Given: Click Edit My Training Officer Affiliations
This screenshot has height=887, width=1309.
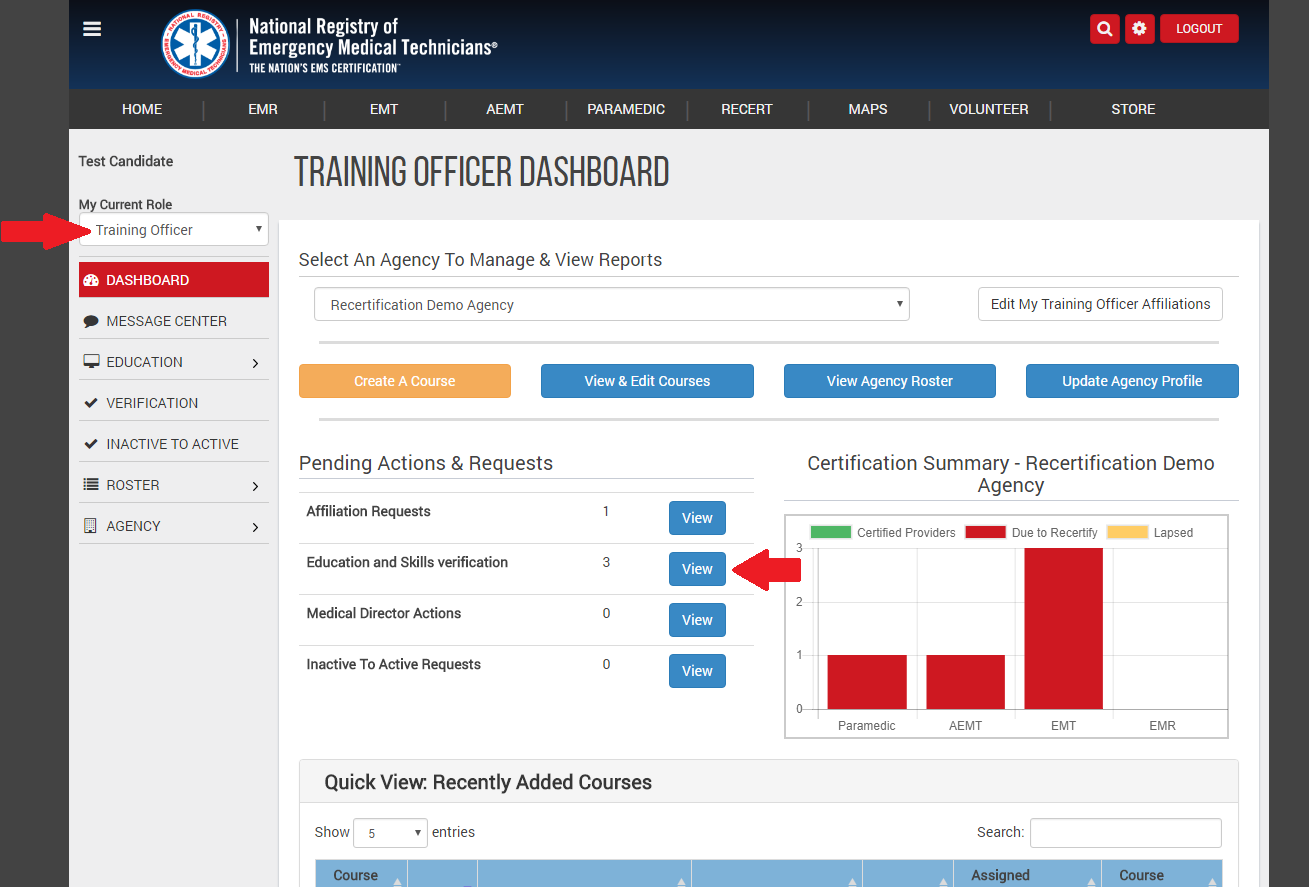Looking at the screenshot, I should (1100, 304).
